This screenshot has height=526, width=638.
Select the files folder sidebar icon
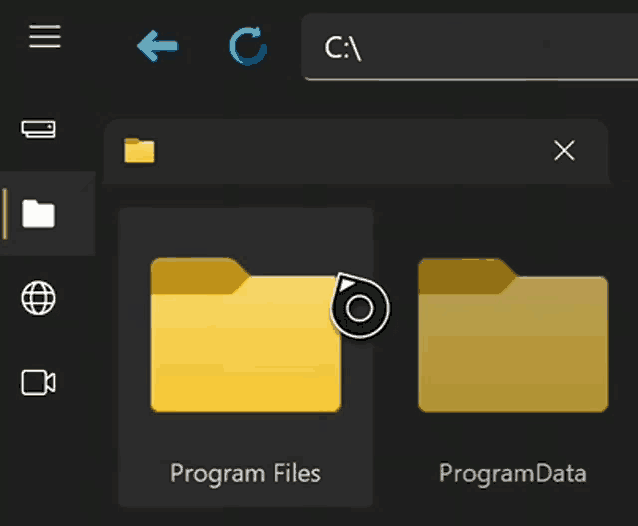[x=38, y=214]
